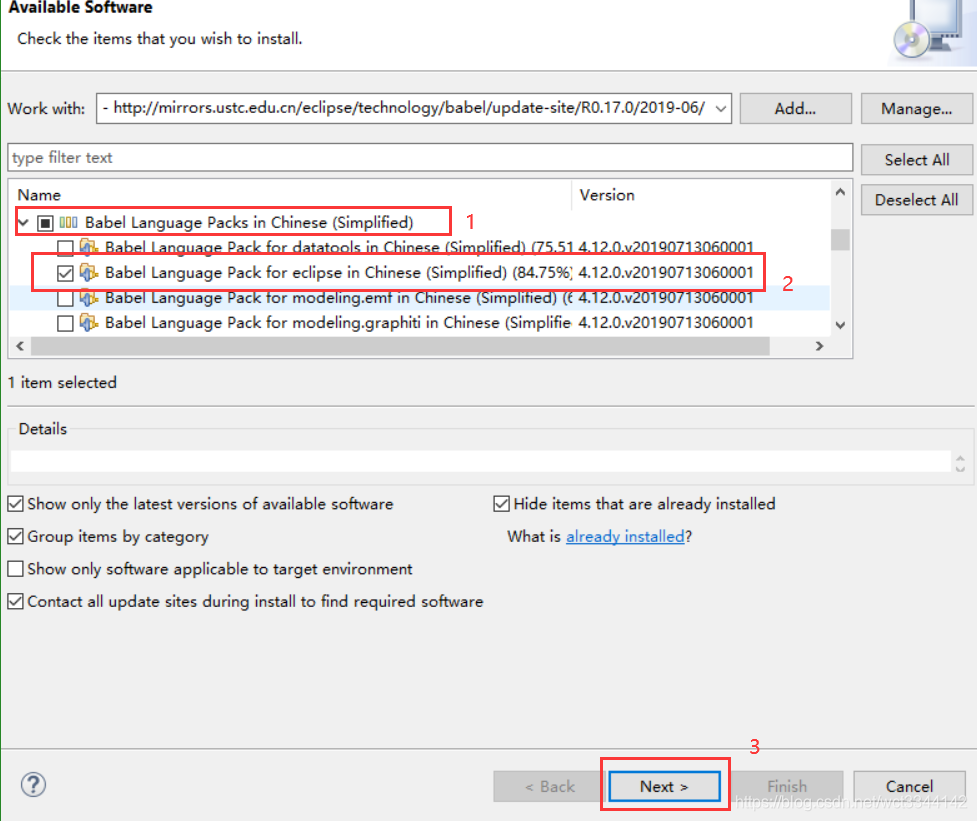
Task: Select the datatools language pack row text
Action: [338, 247]
